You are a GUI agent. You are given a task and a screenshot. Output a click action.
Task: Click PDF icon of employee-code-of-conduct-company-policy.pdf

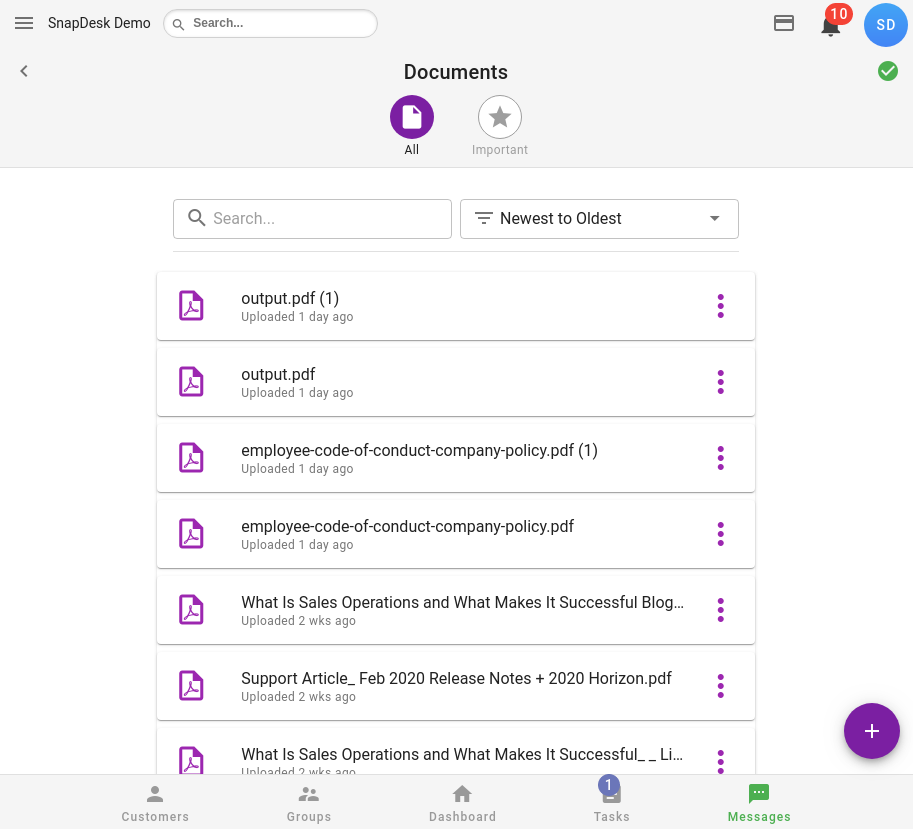pyautogui.click(x=191, y=534)
